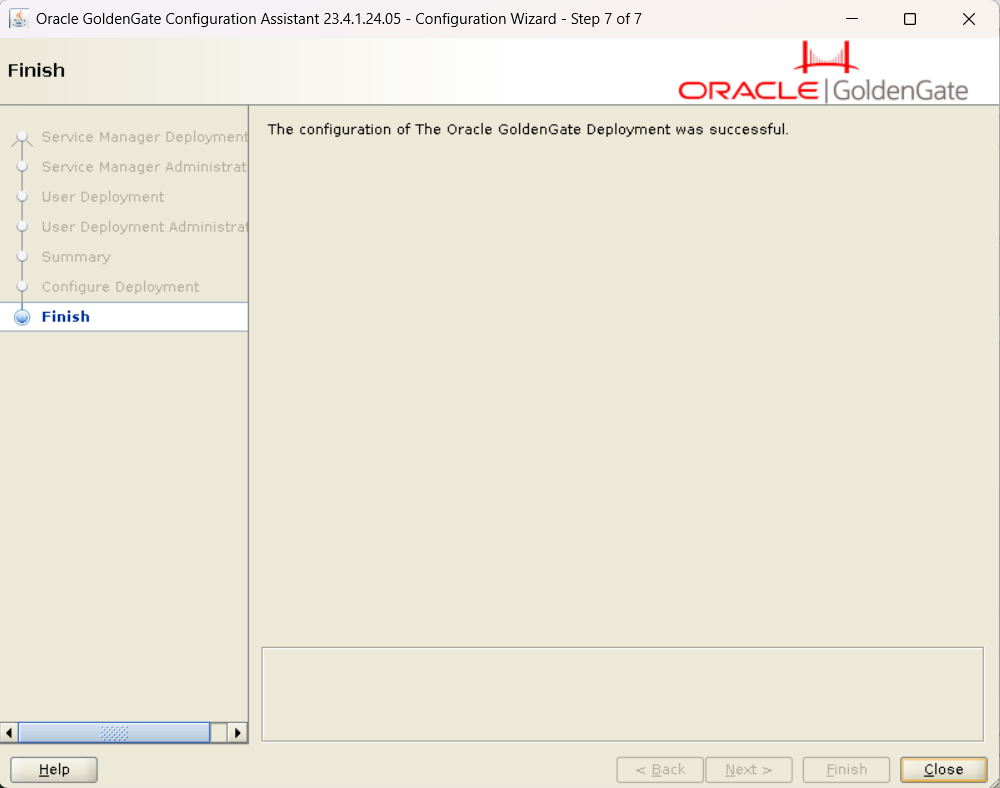Click the Service Manager Deployment step node icon
The height and width of the screenshot is (788, 1000).
22,138
